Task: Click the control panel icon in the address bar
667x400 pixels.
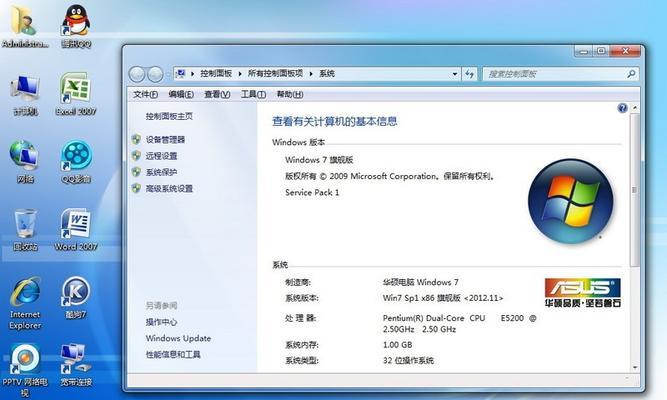Action: (180, 74)
